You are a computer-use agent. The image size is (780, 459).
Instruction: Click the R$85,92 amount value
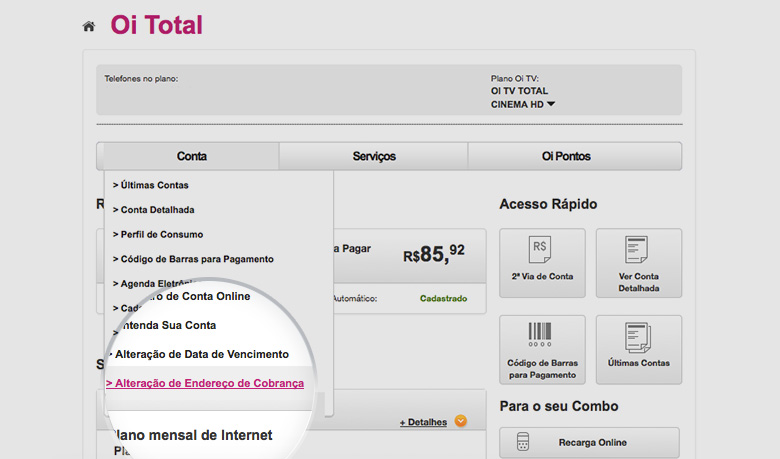(433, 253)
